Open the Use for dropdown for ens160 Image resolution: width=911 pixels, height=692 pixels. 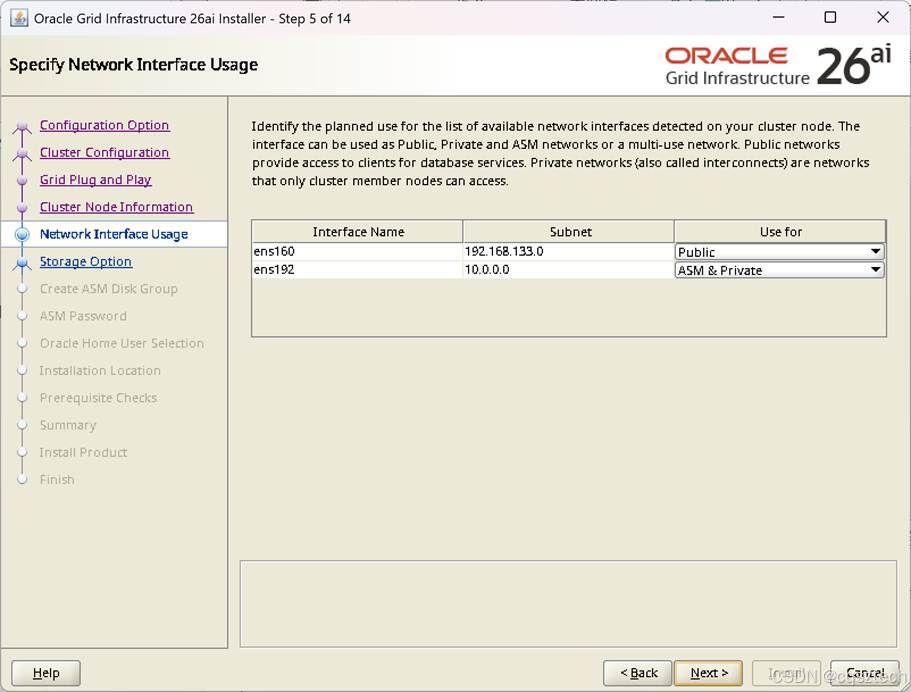tap(780, 252)
